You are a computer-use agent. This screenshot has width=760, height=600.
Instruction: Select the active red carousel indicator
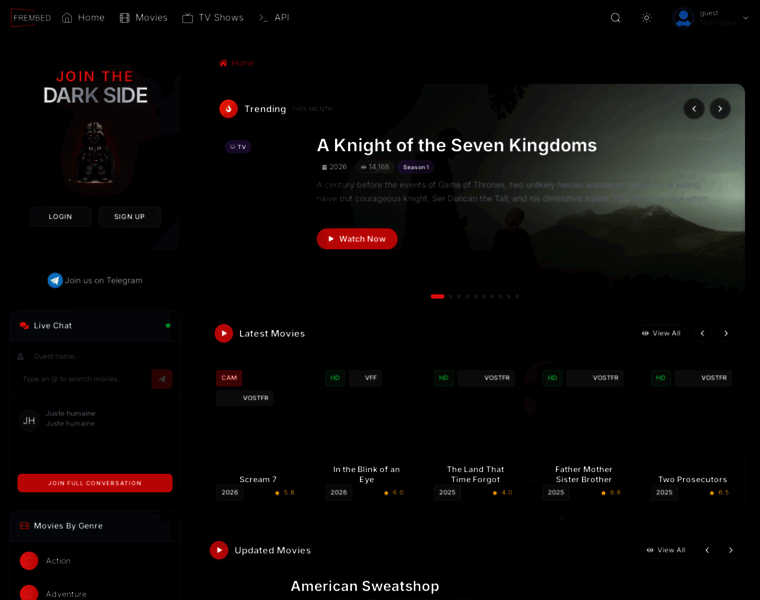(x=437, y=296)
